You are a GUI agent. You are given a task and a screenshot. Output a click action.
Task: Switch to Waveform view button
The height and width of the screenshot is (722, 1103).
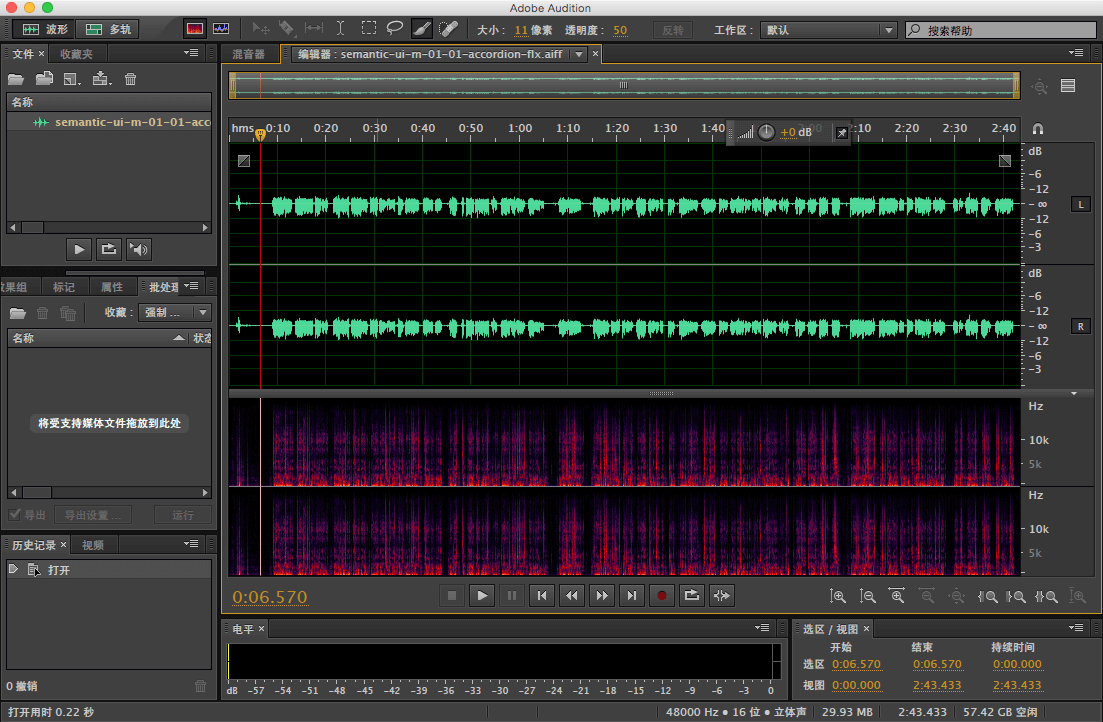pyautogui.click(x=44, y=30)
